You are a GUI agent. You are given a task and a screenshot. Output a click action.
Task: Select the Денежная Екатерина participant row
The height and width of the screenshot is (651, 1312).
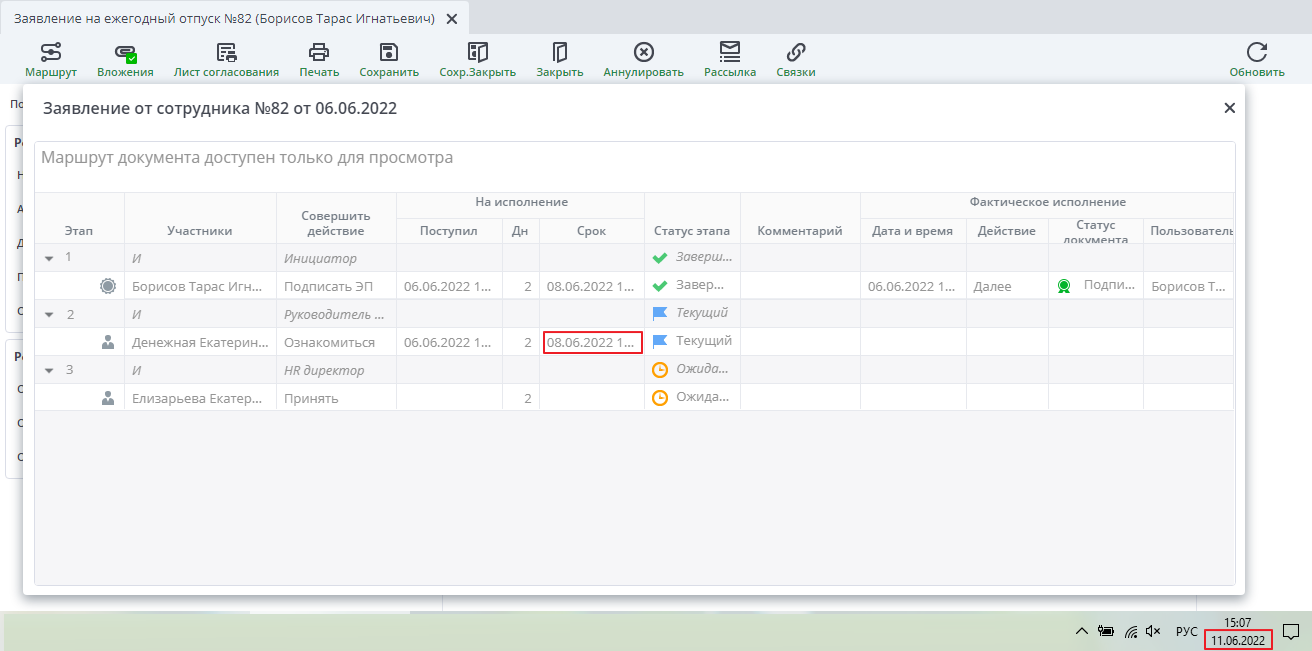click(200, 342)
